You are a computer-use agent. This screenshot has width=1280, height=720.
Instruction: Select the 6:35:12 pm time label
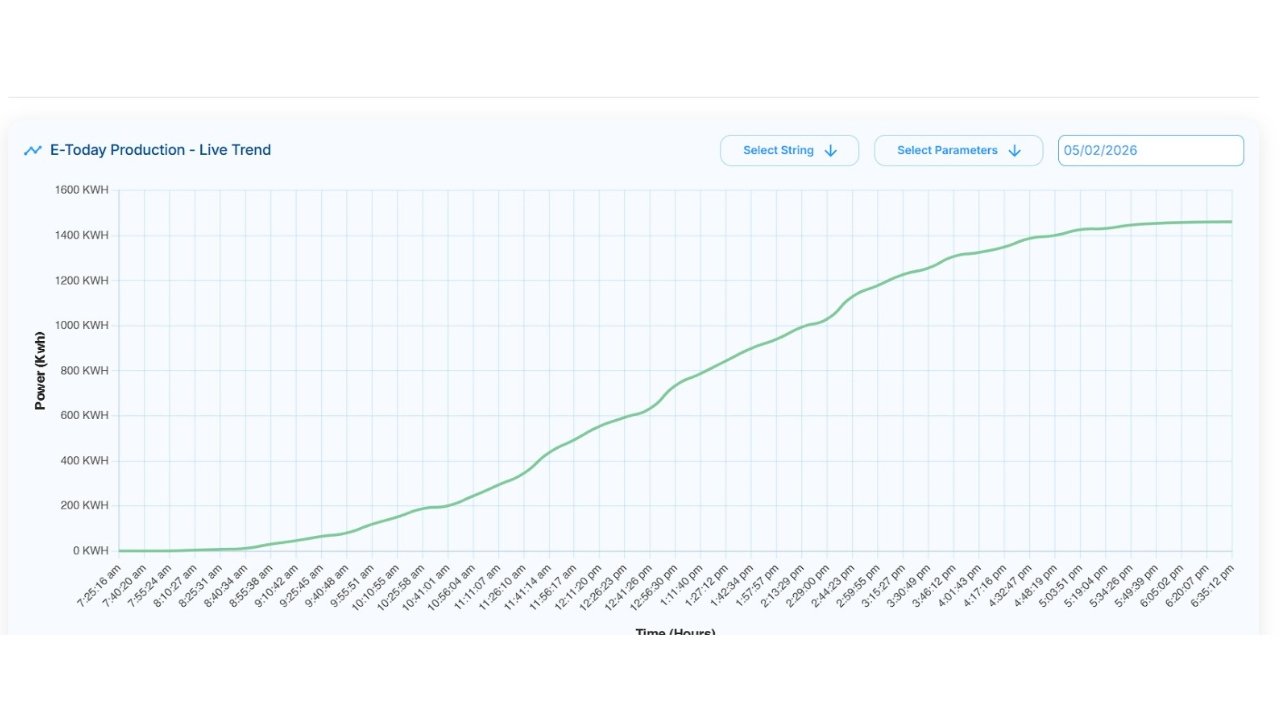click(x=1212, y=584)
